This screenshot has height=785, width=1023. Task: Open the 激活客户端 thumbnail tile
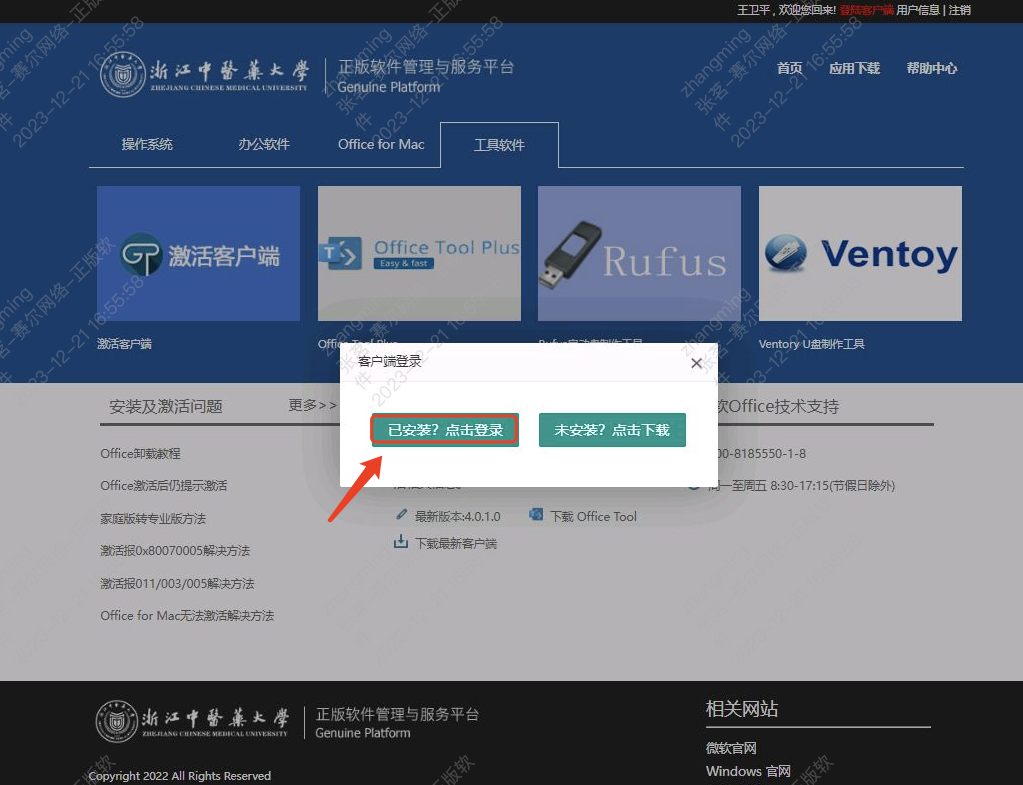[198, 253]
